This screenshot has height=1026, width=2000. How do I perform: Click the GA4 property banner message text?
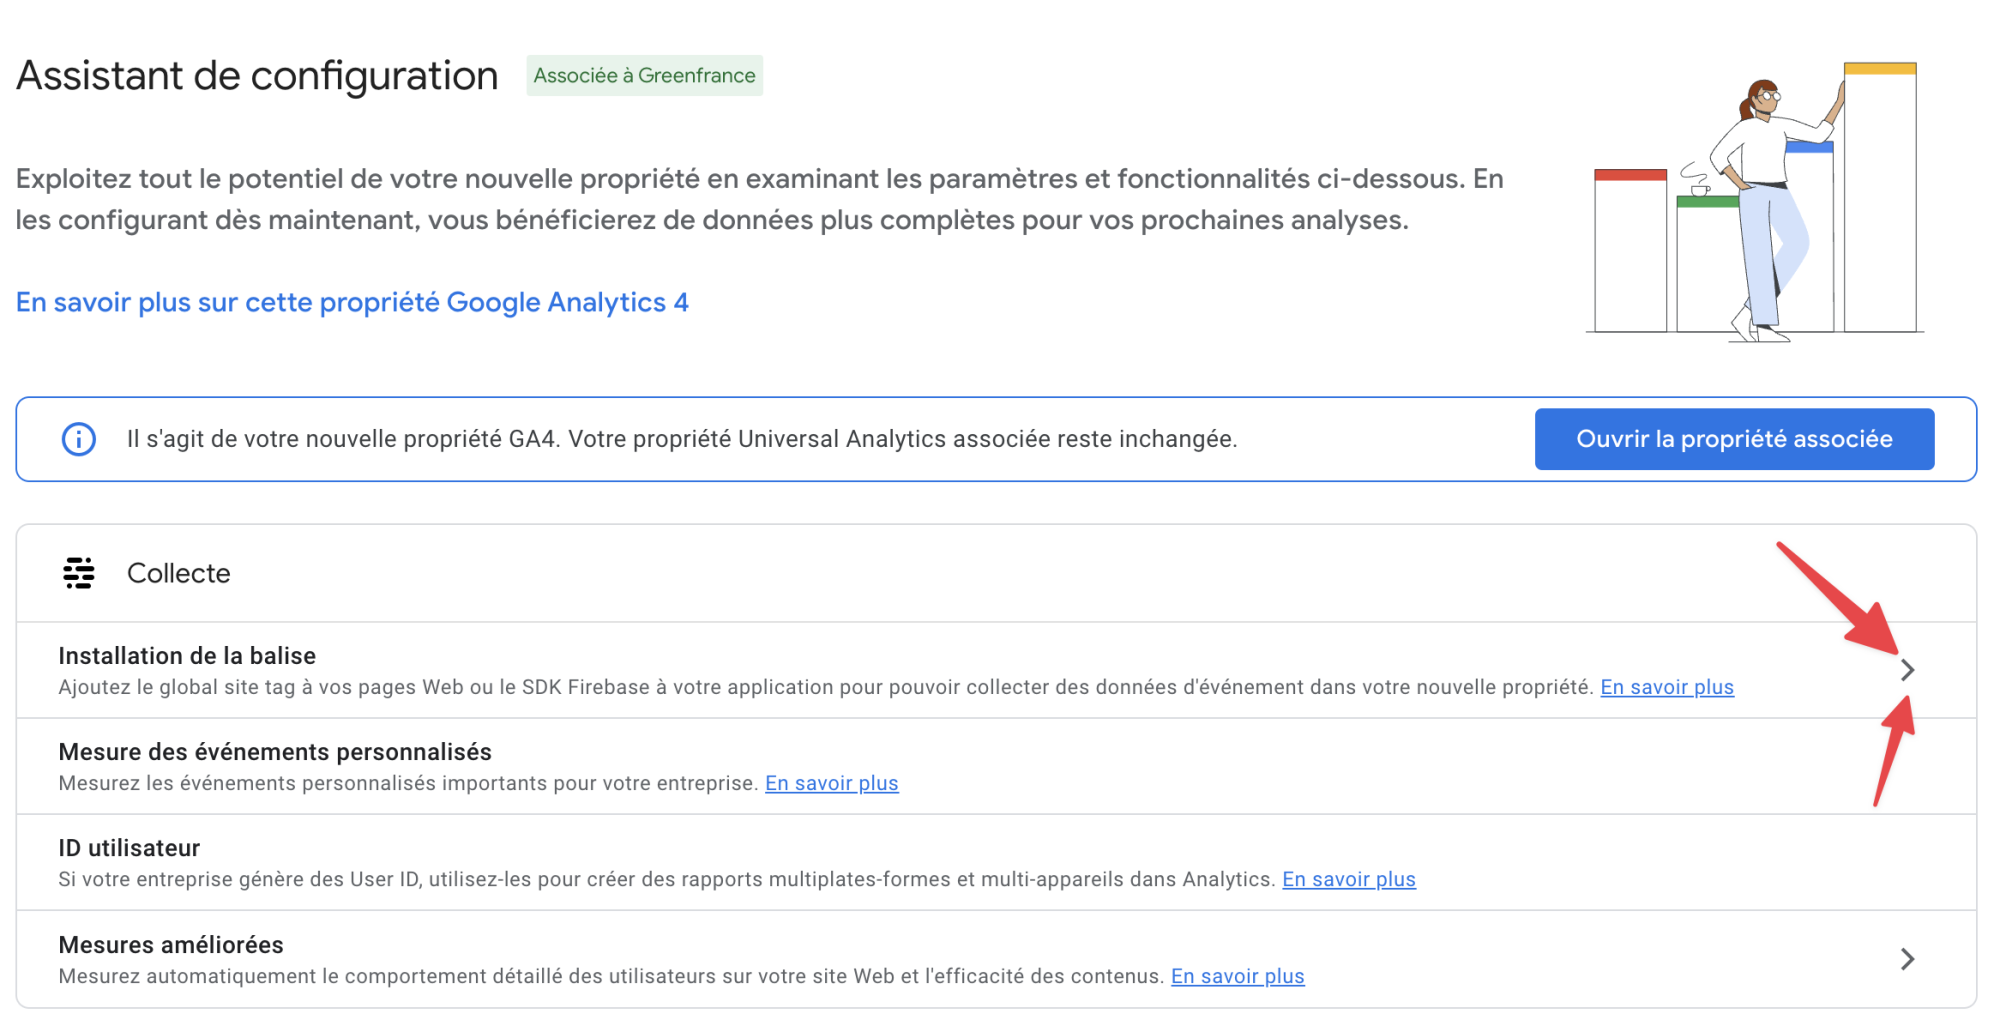(x=682, y=439)
